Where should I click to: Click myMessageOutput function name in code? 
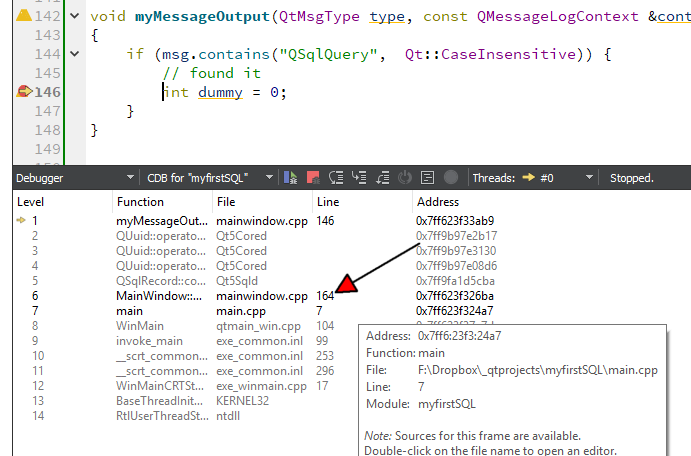coord(202,16)
